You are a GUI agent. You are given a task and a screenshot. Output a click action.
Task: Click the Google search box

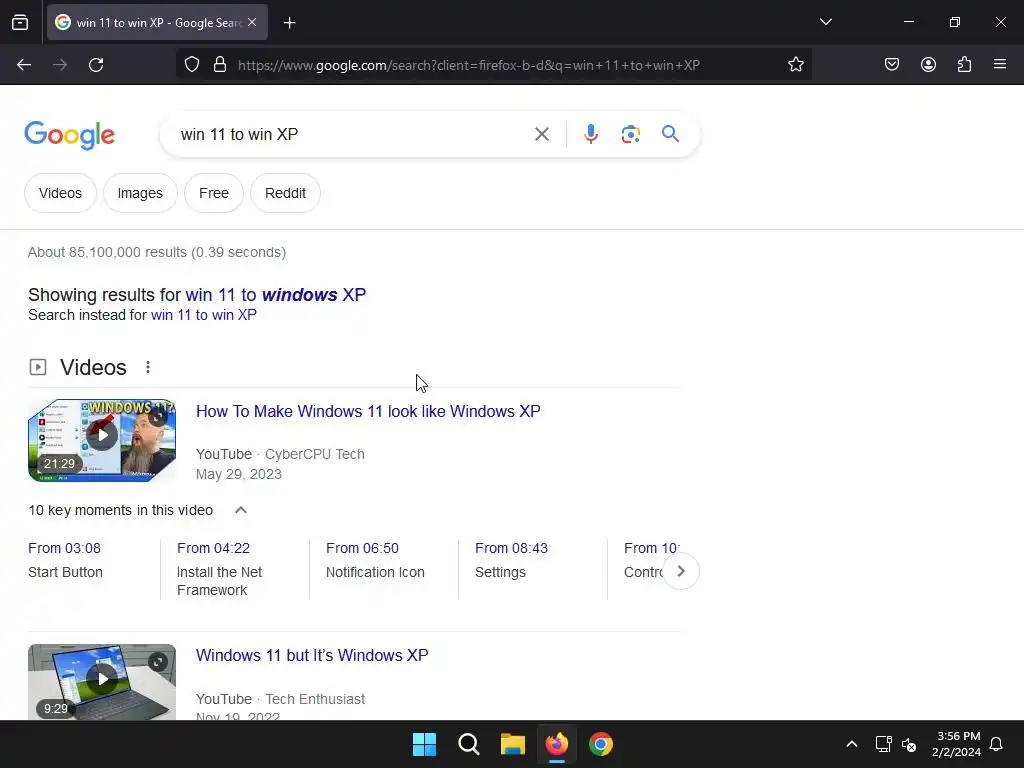point(353,135)
